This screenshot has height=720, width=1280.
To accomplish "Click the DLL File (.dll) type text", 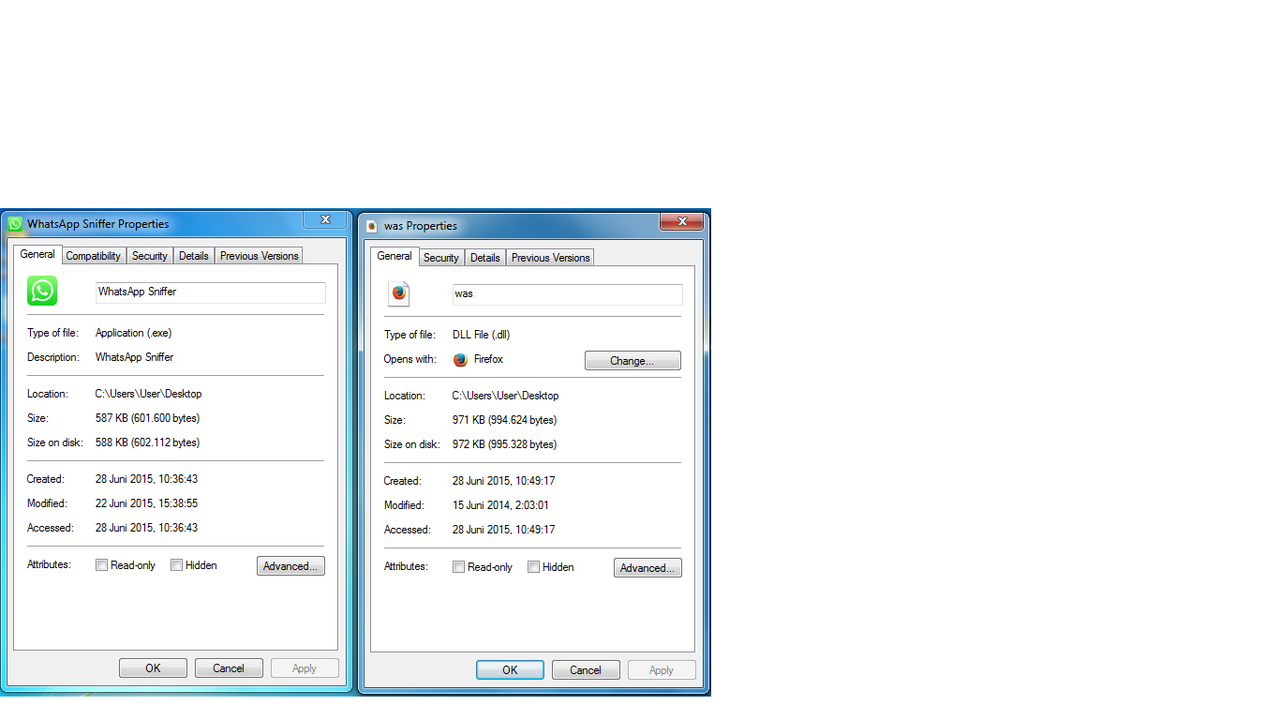I will pyautogui.click(x=481, y=335).
